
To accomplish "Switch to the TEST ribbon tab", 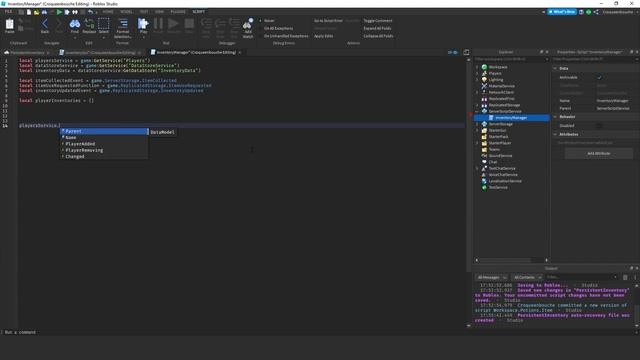I will point(144,12).
